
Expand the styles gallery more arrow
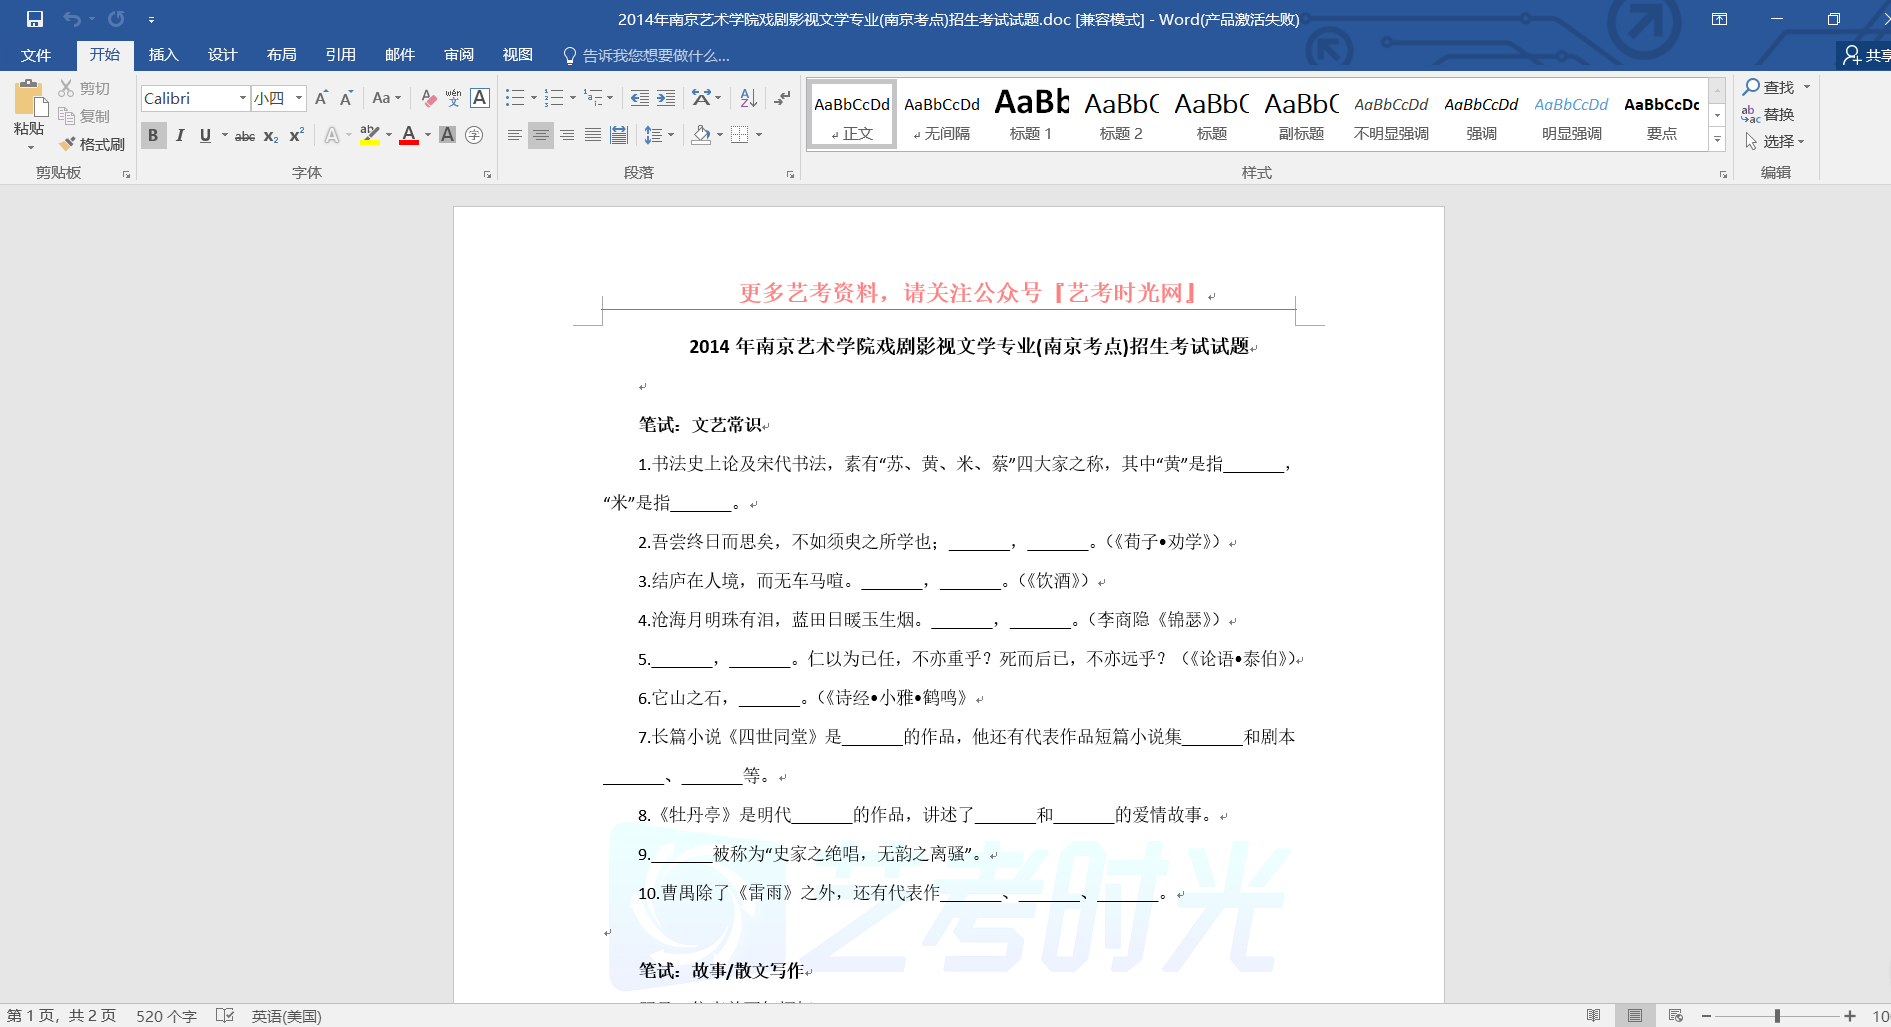1717,140
